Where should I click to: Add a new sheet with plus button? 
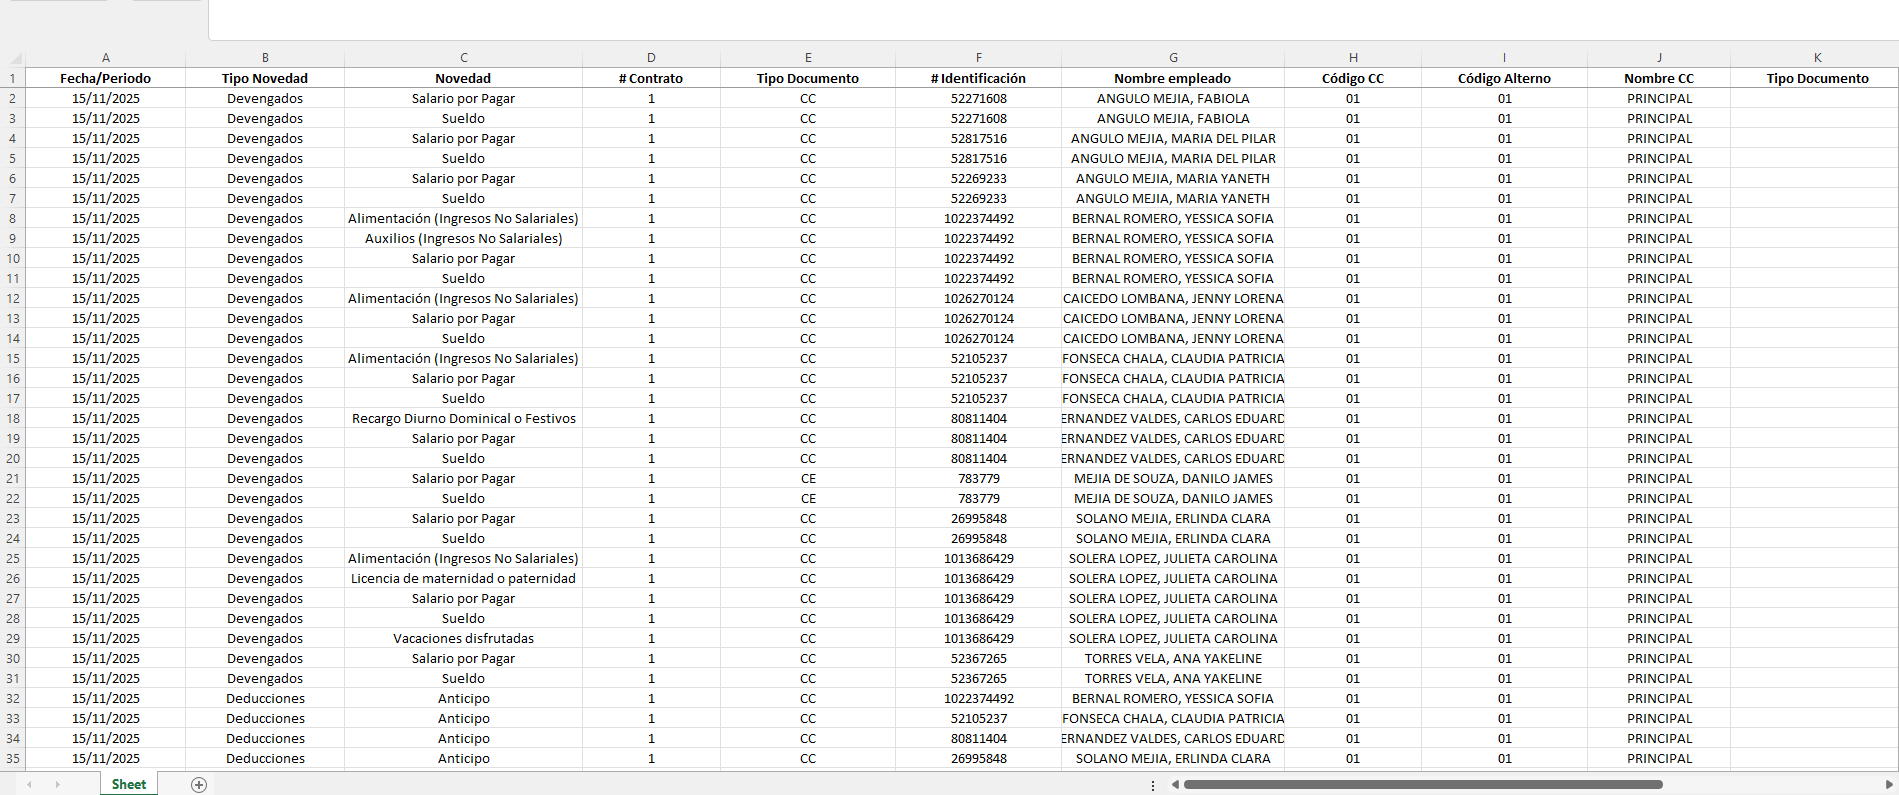point(199,785)
